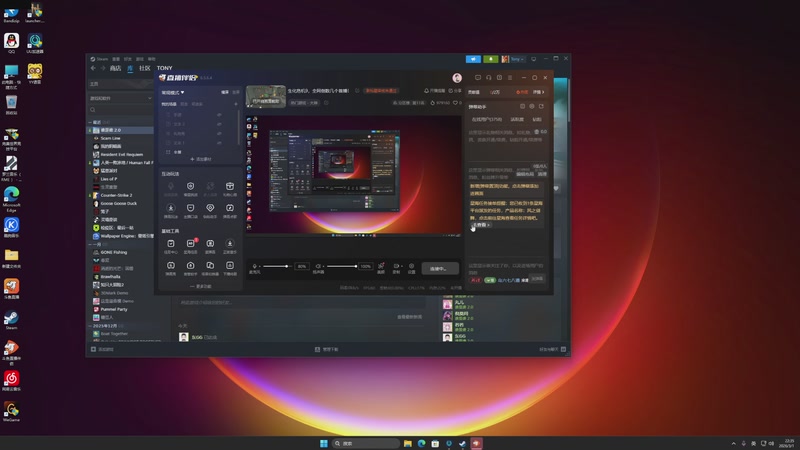Open 管理下载 at bottom of Steam window

pyautogui.click(x=327, y=349)
